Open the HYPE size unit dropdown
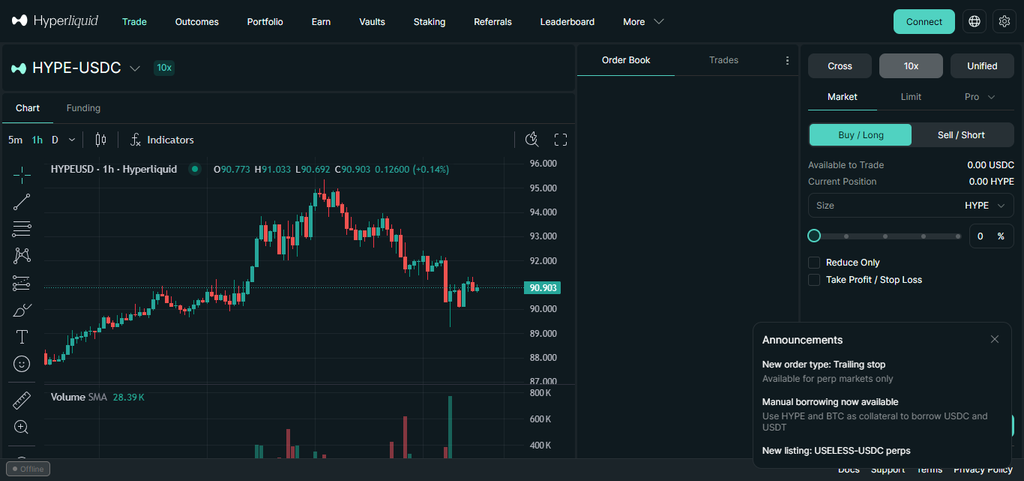This screenshot has width=1024, height=481. click(985, 206)
